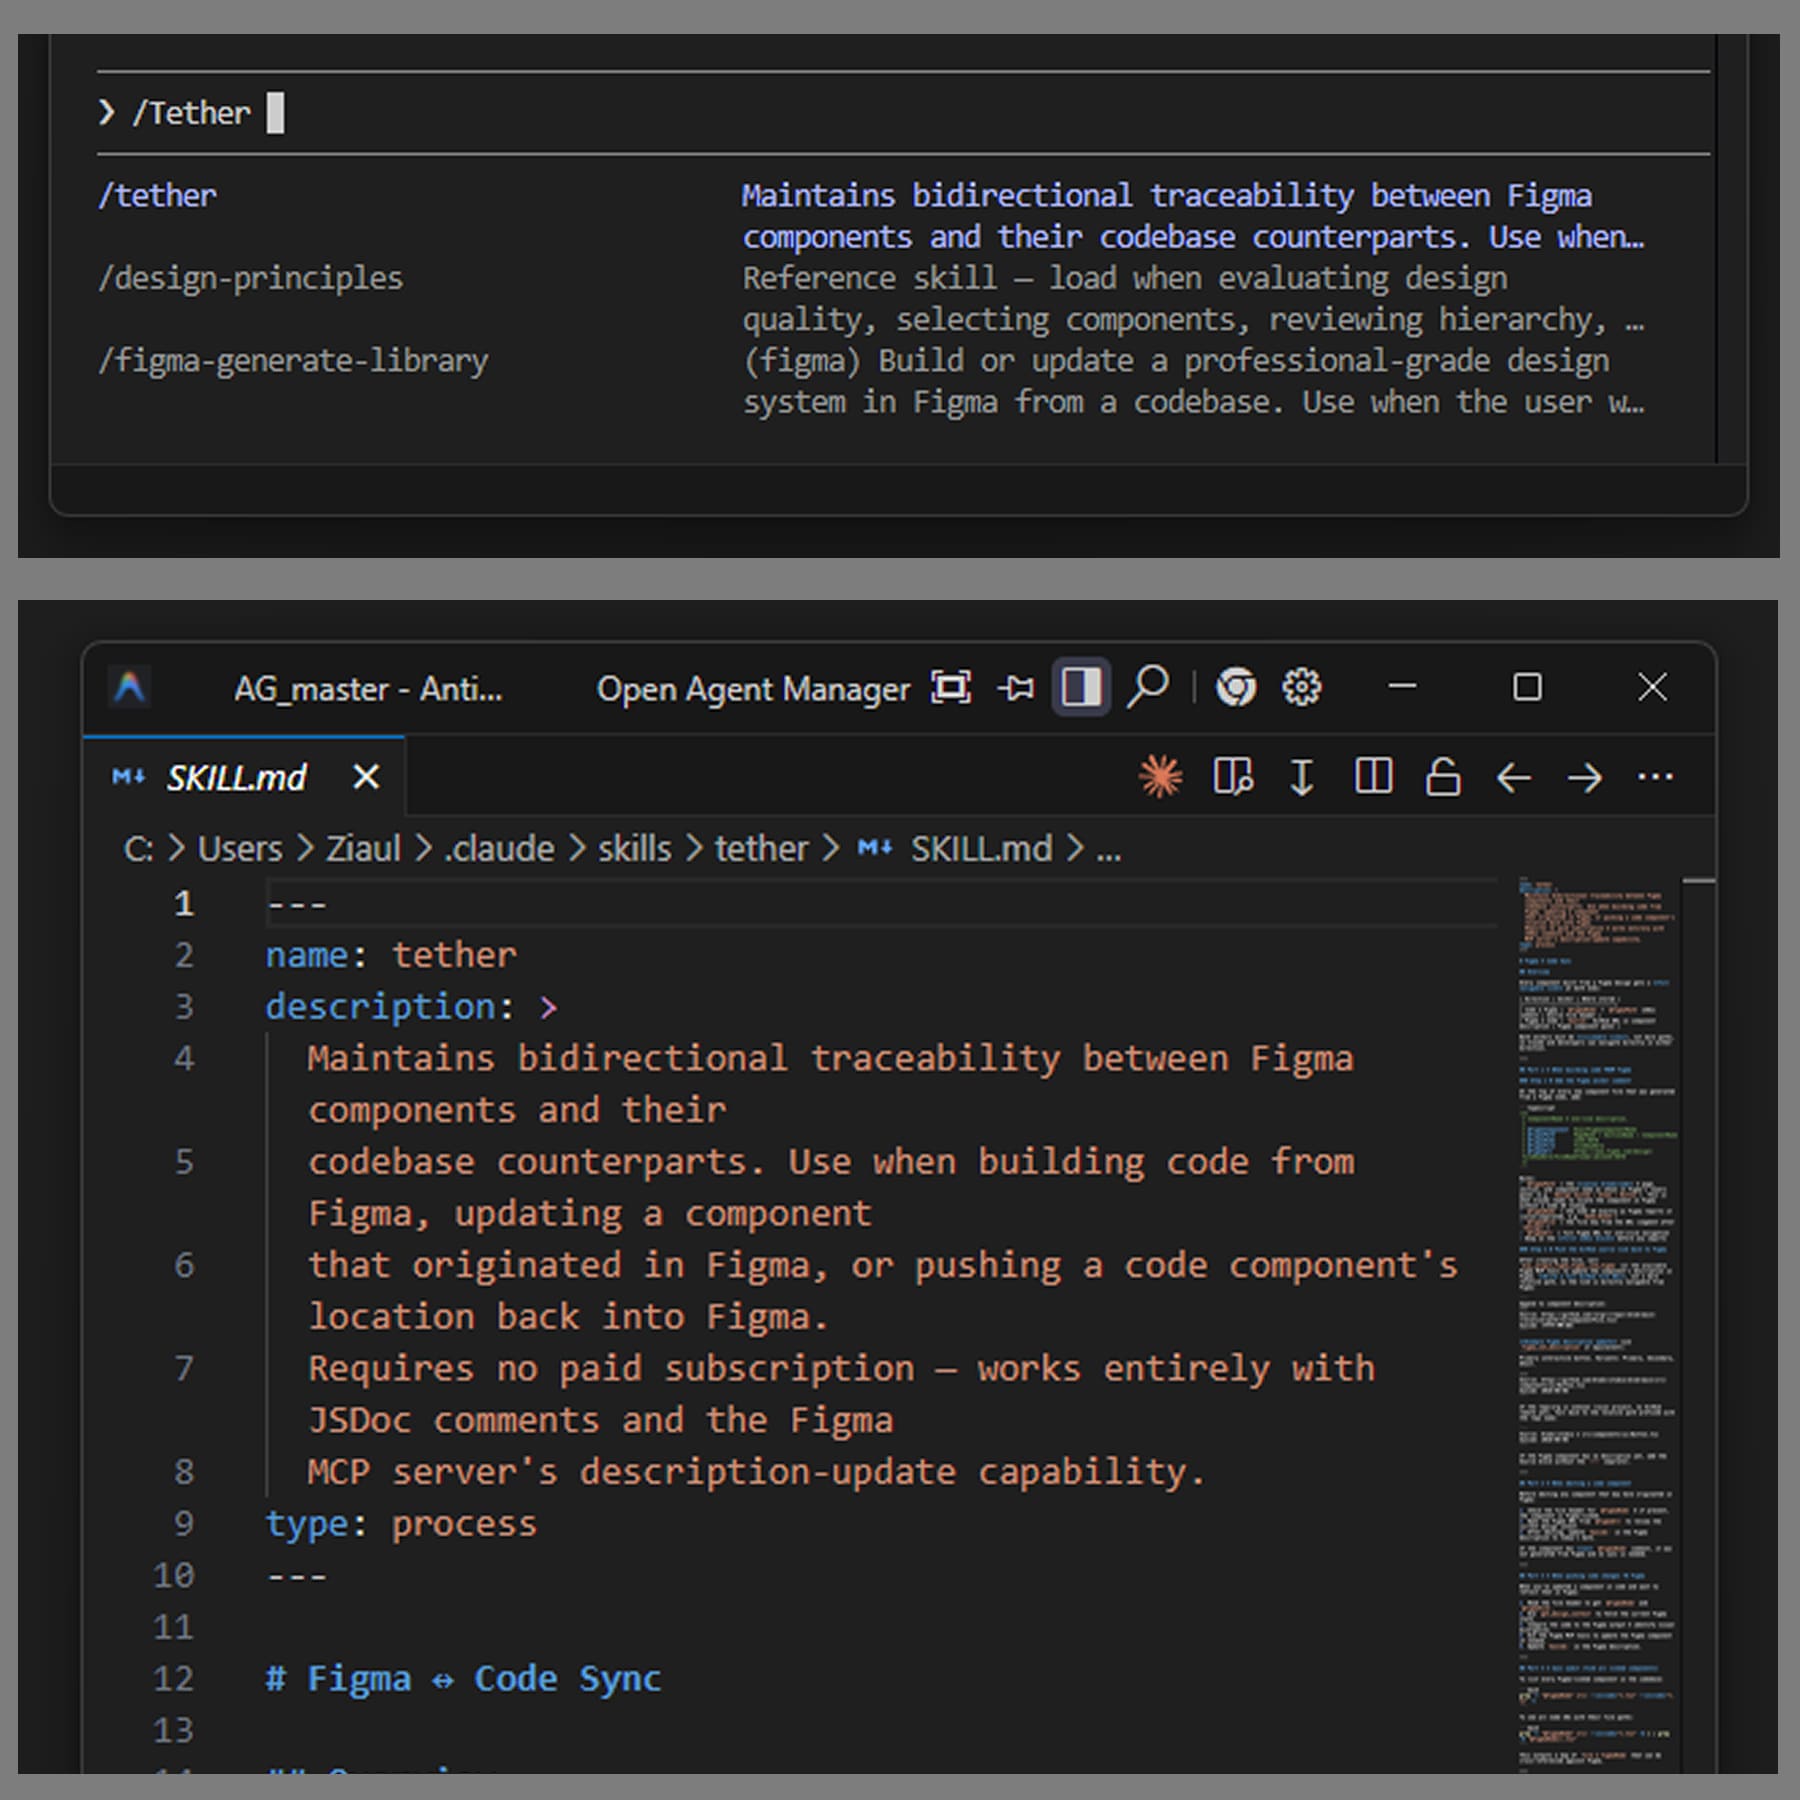Viewport: 1800px width, 1800px height.
Task: Click 'Maintains bidirectional traceability' suggestion description
Action: (1193, 216)
